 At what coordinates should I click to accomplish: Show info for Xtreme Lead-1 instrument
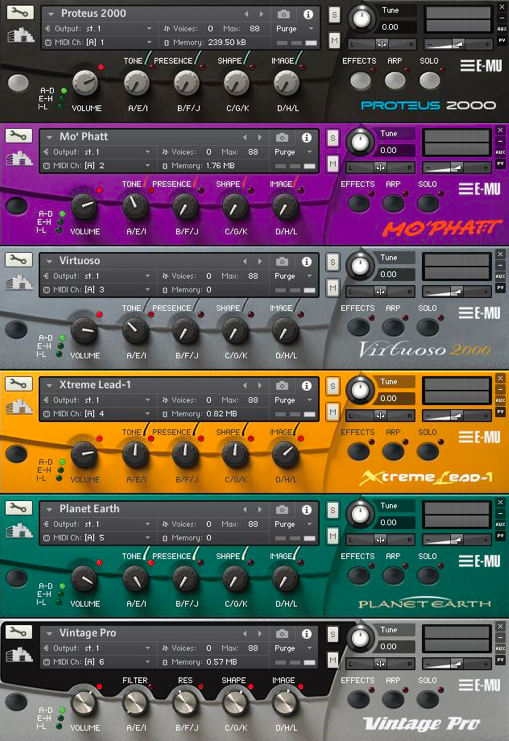307,386
